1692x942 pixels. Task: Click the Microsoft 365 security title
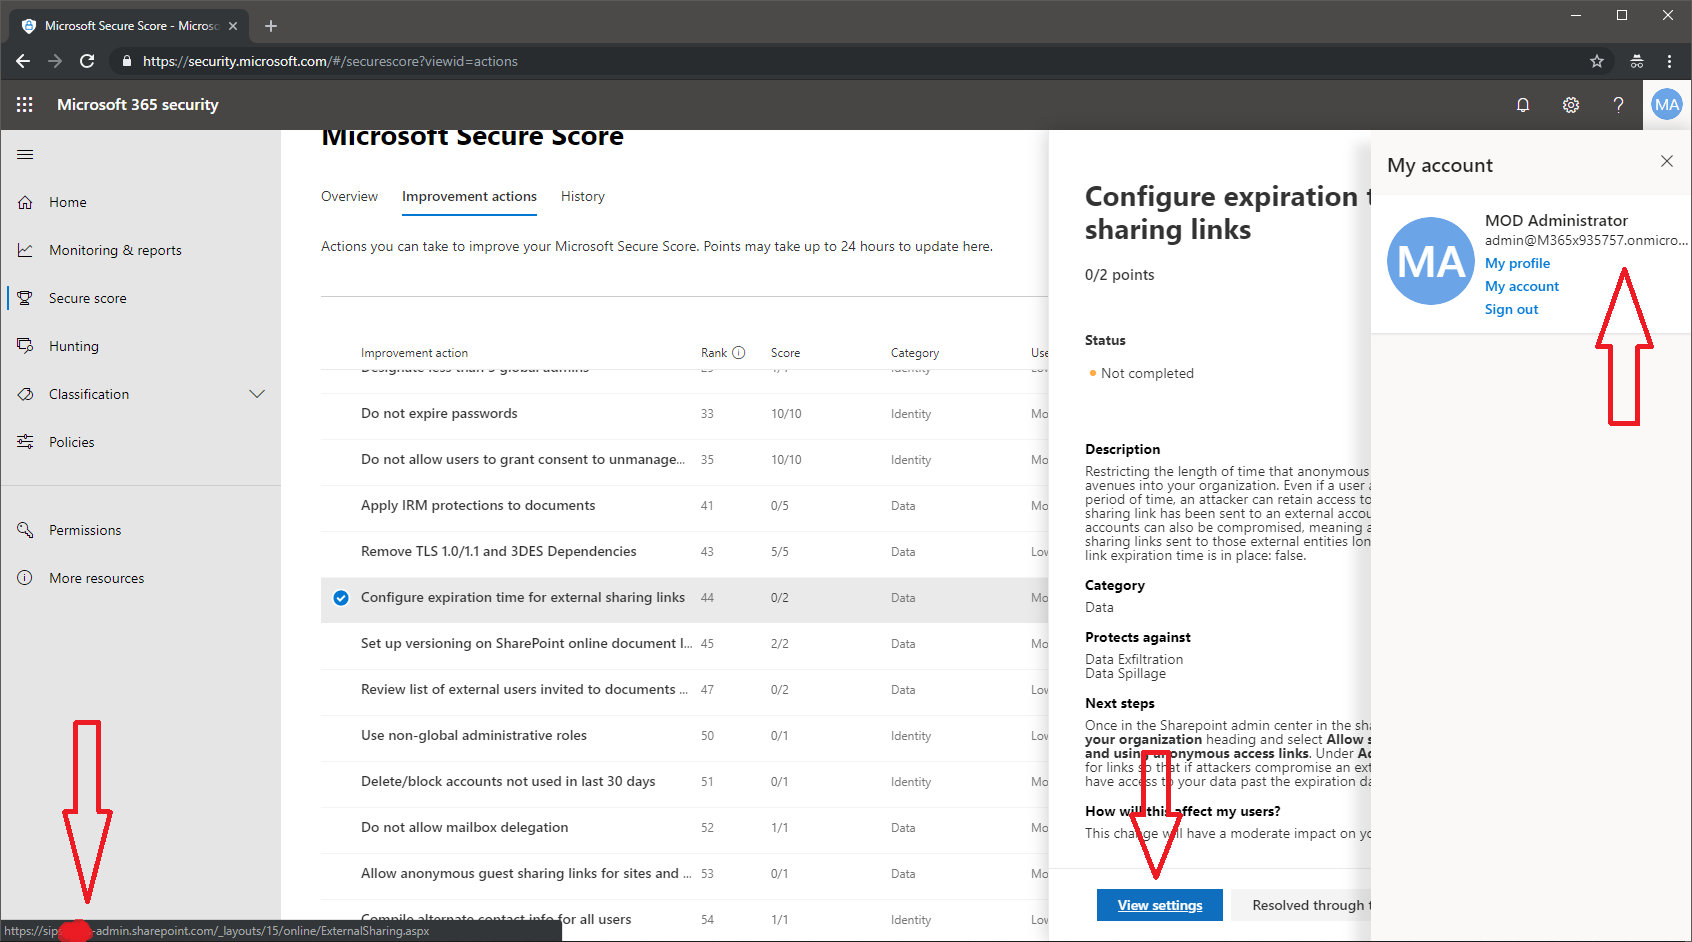point(138,104)
